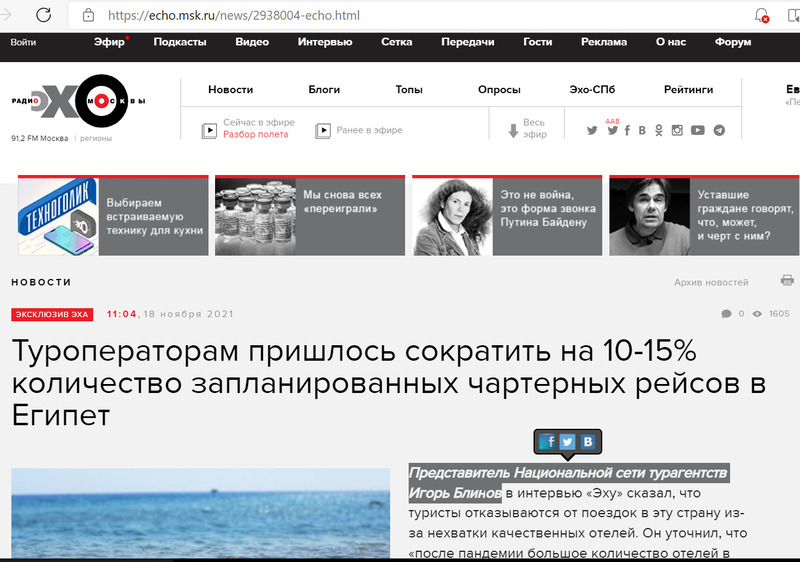Open the "Архив новостей" link
This screenshot has height=562, width=800.
pos(711,283)
